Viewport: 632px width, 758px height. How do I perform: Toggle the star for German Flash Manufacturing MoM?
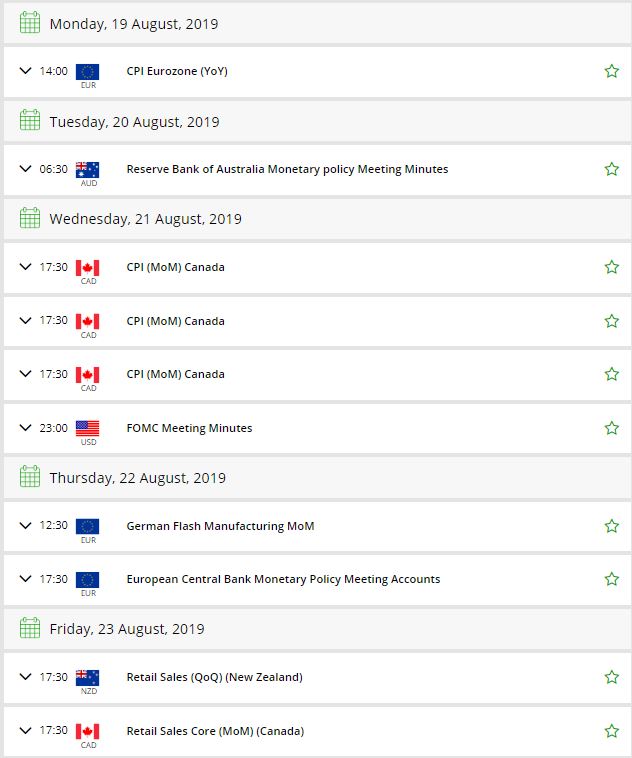pos(611,526)
